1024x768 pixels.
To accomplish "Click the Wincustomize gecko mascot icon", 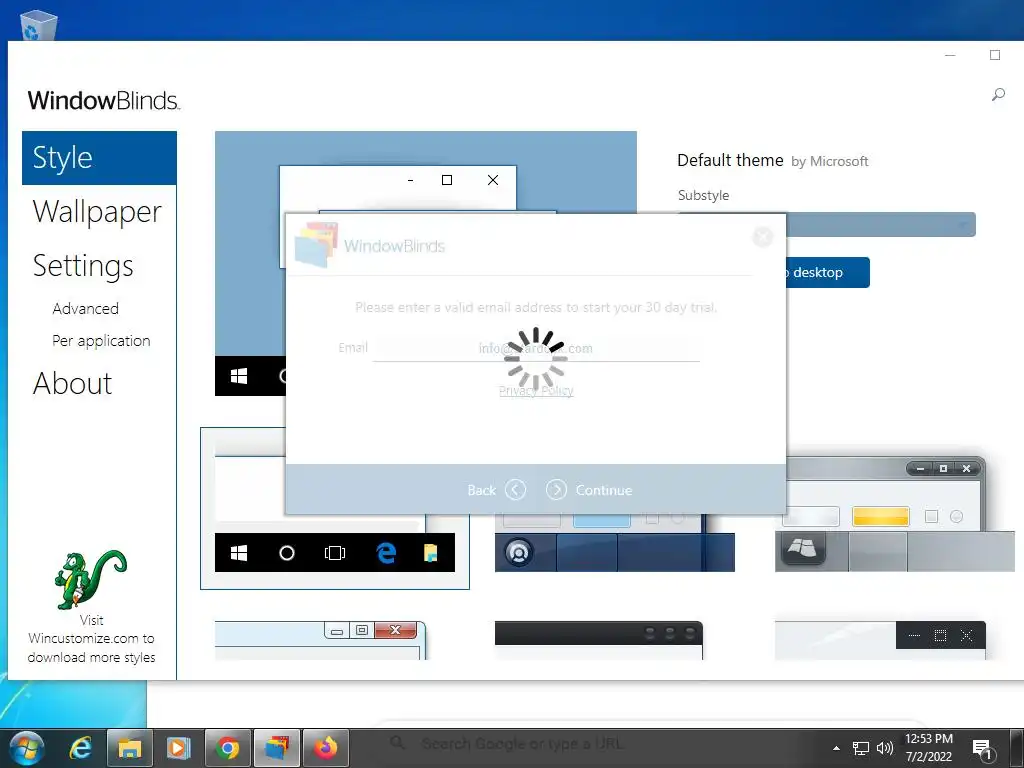I will click(x=90, y=579).
